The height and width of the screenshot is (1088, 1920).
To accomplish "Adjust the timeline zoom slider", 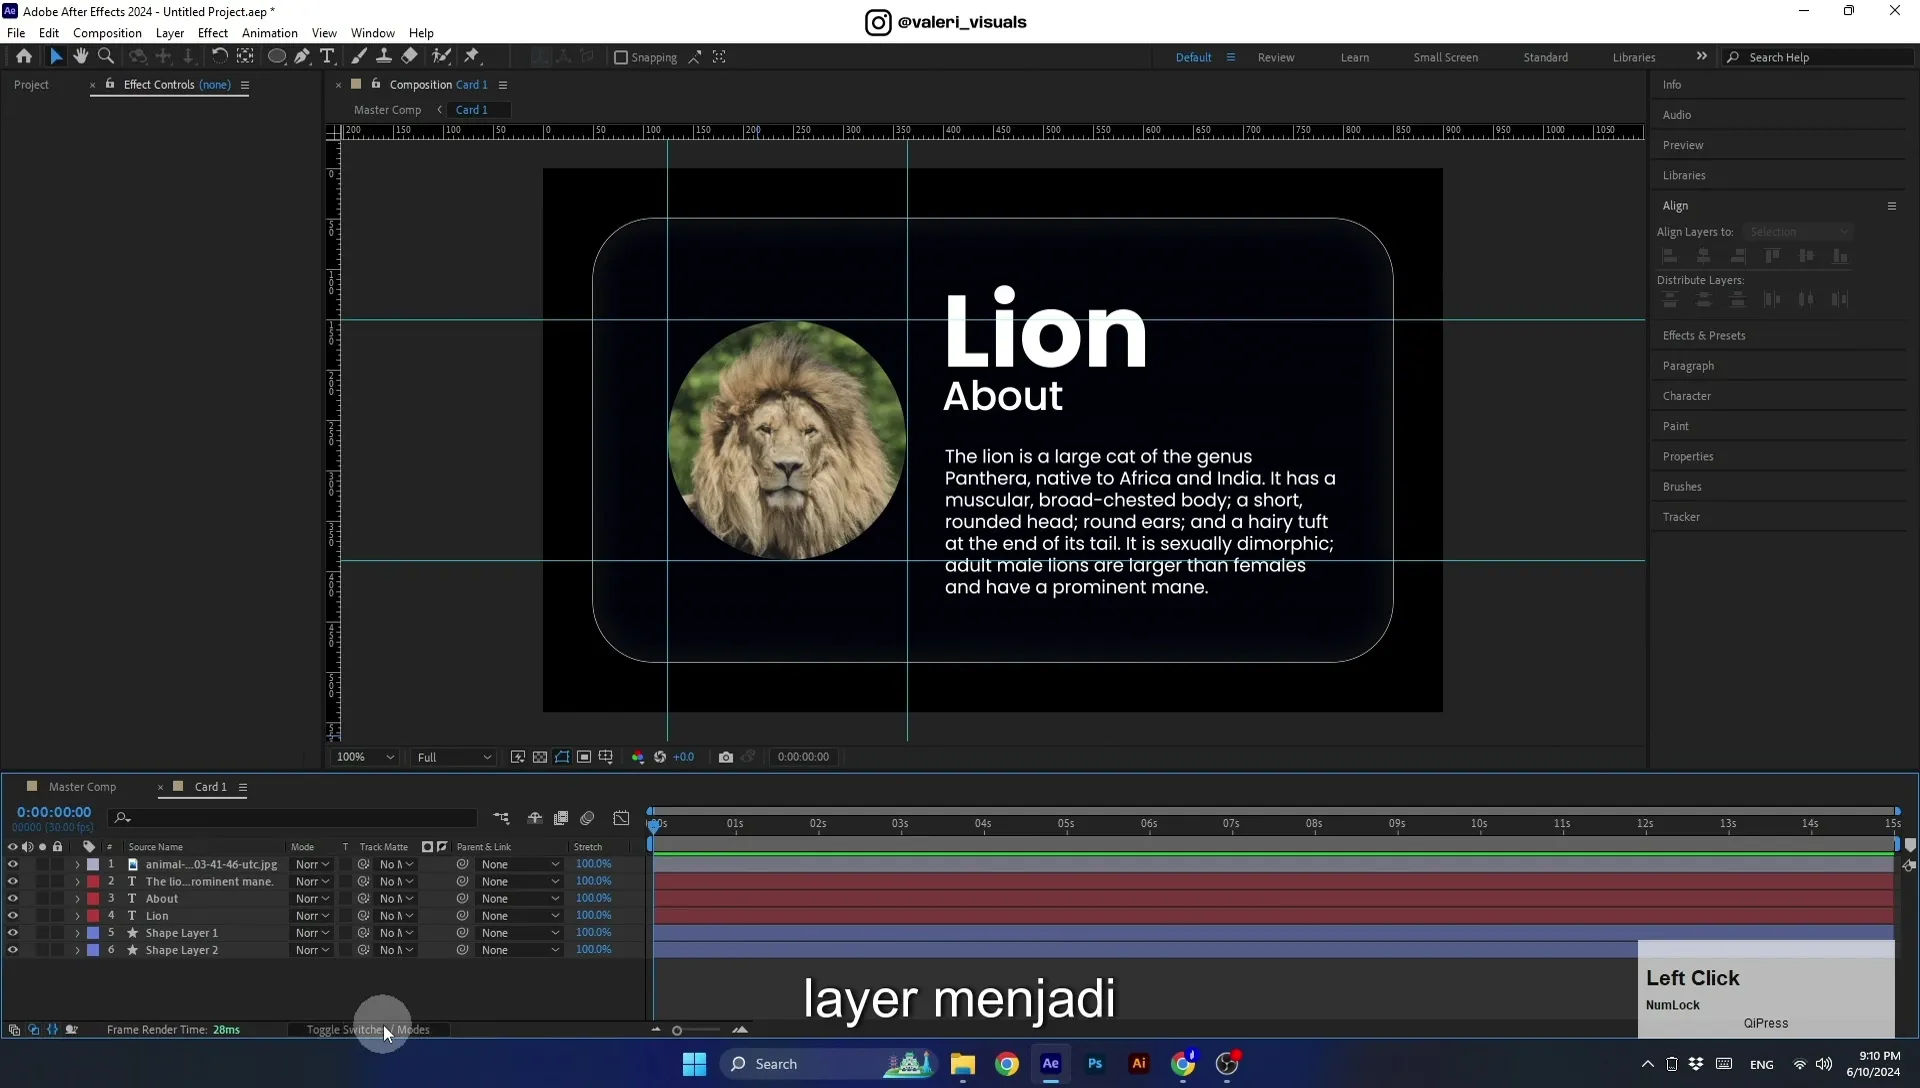I will pyautogui.click(x=677, y=1030).
